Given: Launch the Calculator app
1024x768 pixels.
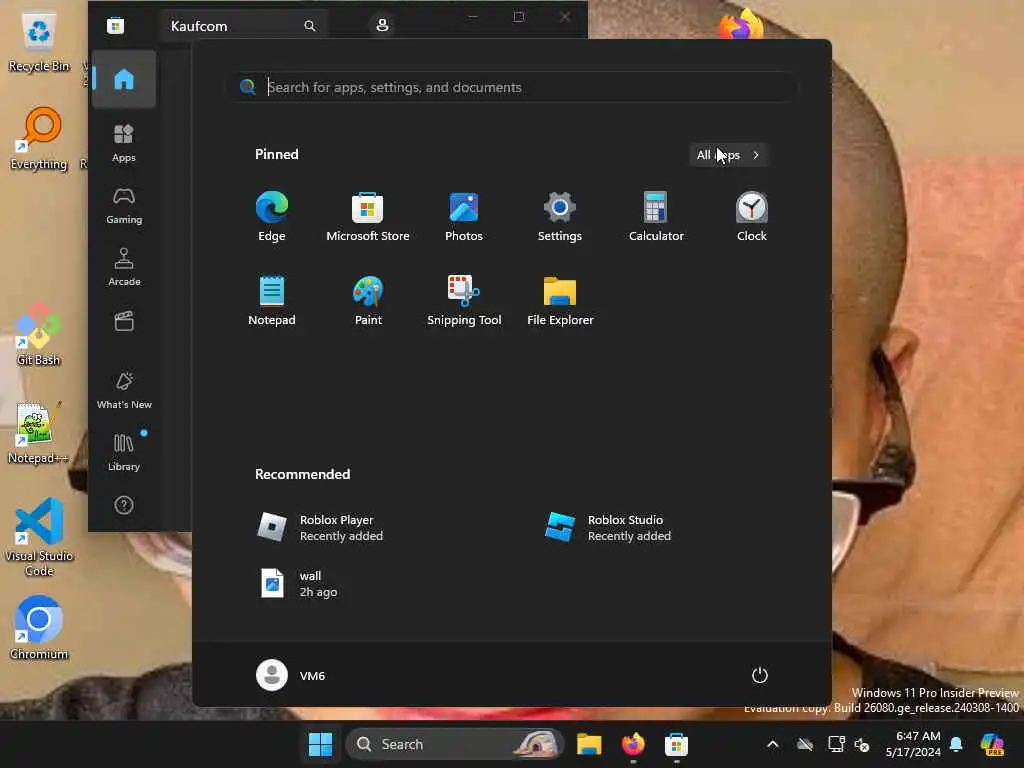Looking at the screenshot, I should (x=656, y=217).
